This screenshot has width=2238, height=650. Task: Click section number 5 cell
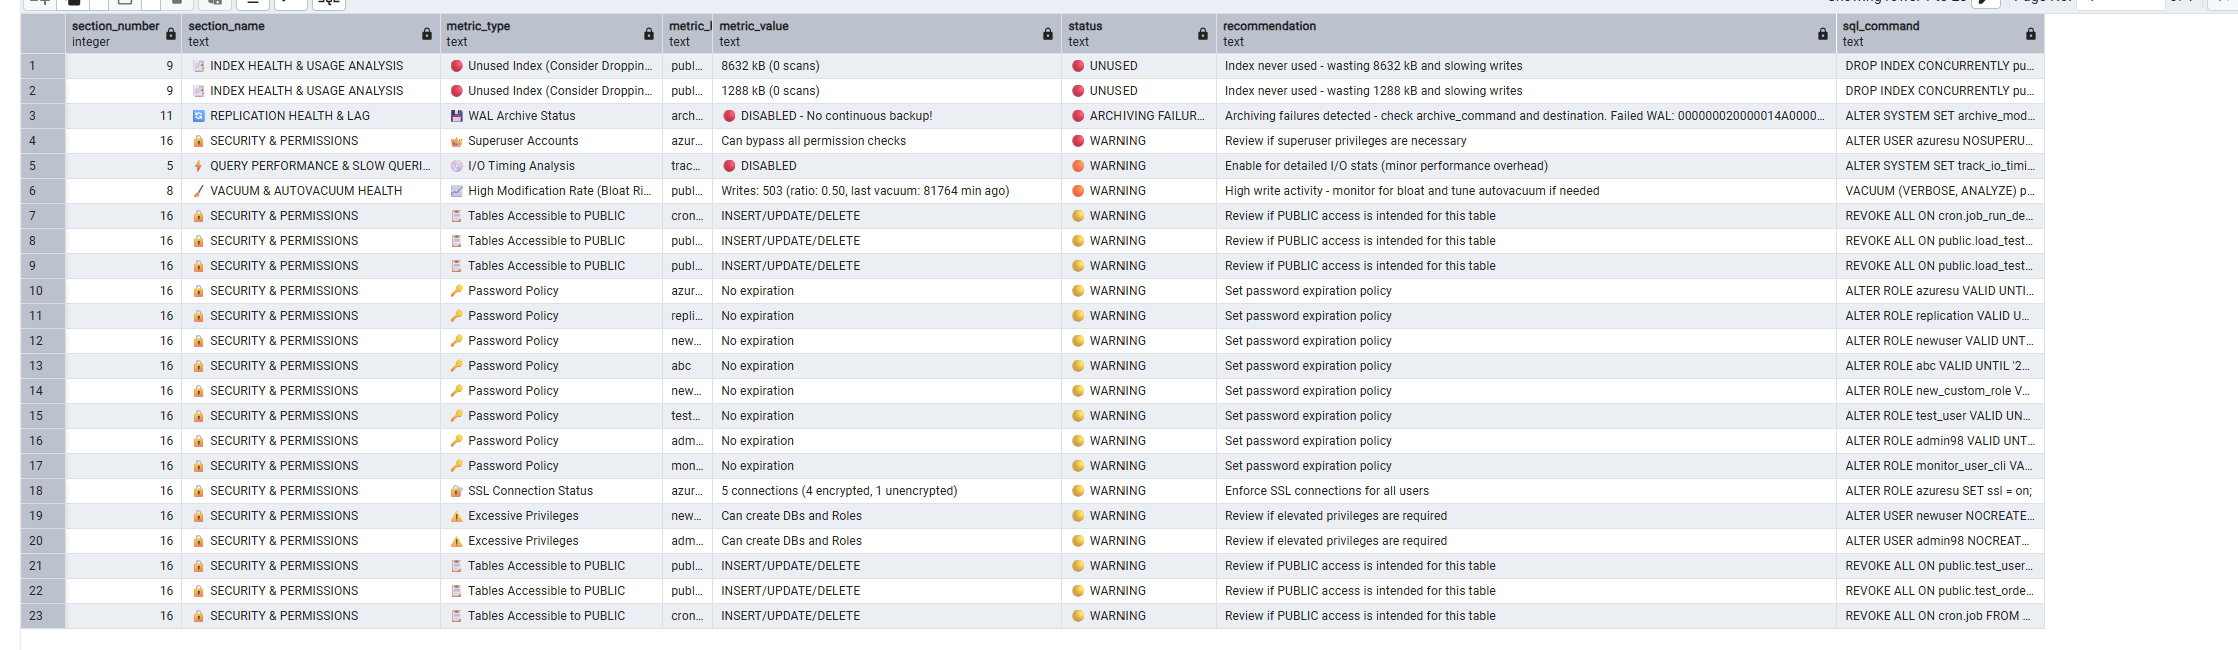click(123, 166)
